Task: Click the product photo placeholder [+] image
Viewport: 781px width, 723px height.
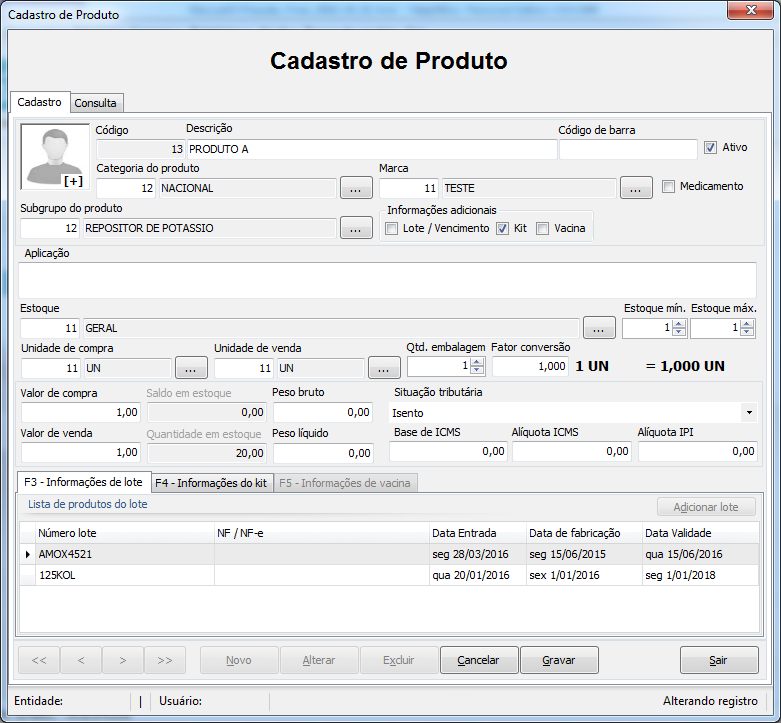Action: click(55, 156)
